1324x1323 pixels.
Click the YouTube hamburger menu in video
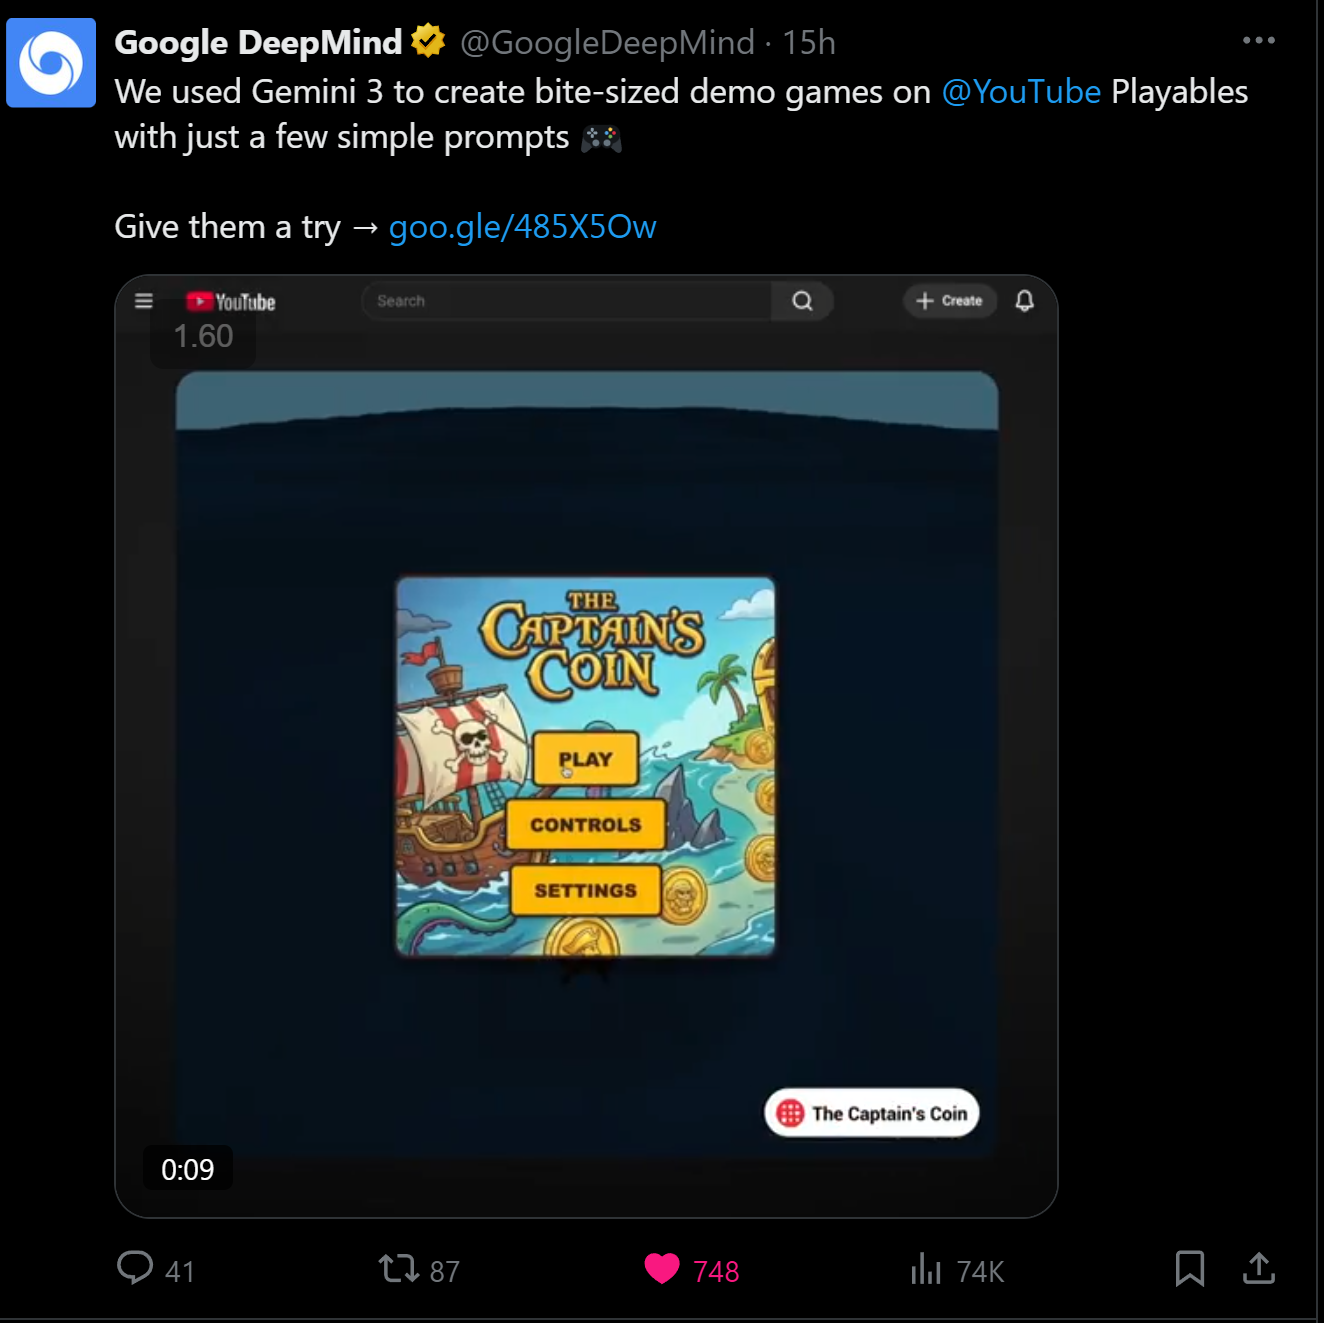[144, 301]
